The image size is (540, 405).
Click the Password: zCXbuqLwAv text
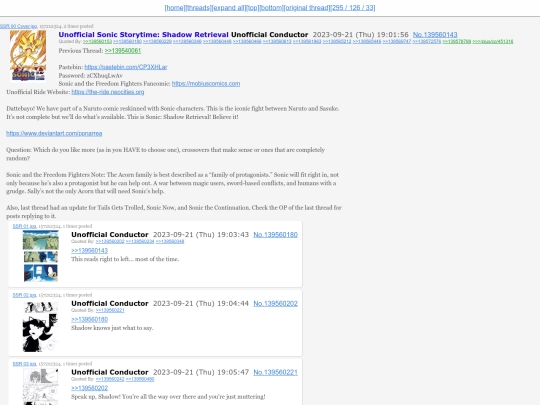tap(91, 75)
